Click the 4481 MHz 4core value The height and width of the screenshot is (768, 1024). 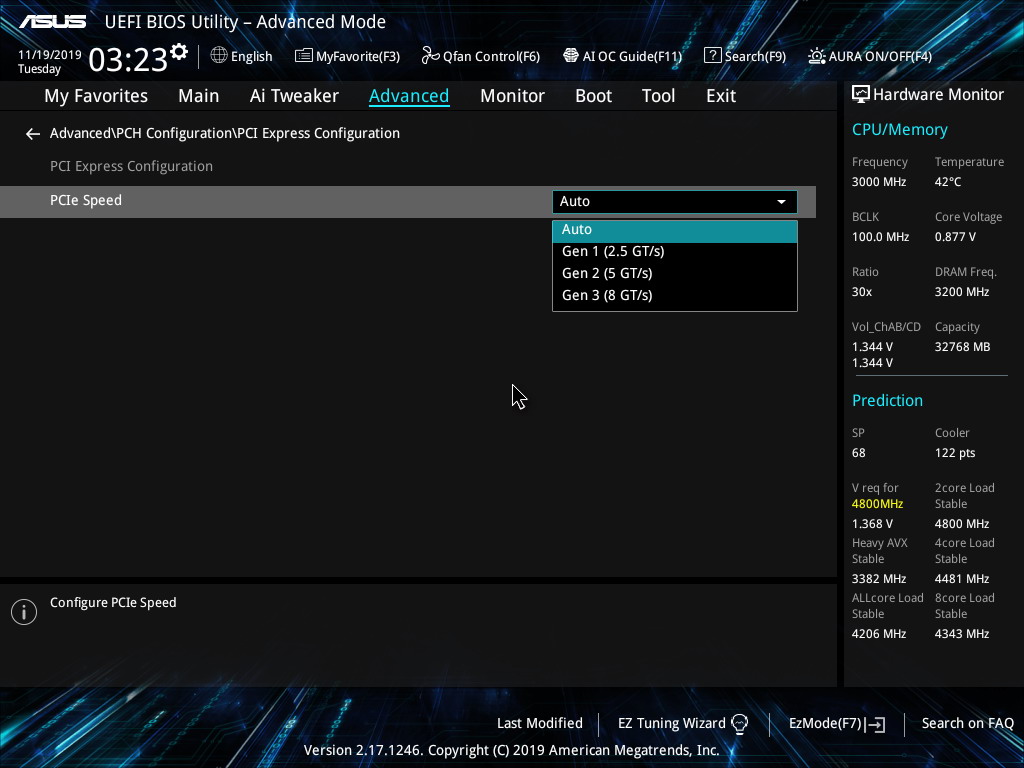pos(961,579)
